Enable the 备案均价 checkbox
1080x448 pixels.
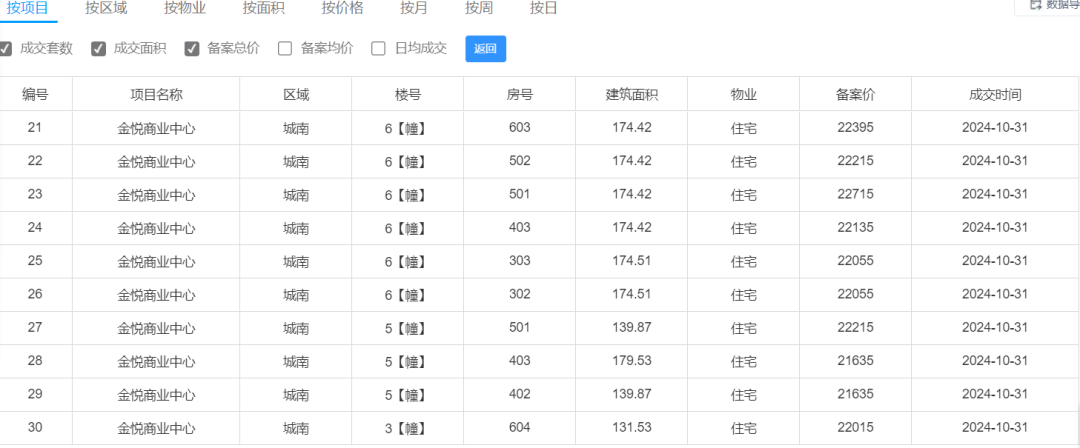tap(285, 49)
